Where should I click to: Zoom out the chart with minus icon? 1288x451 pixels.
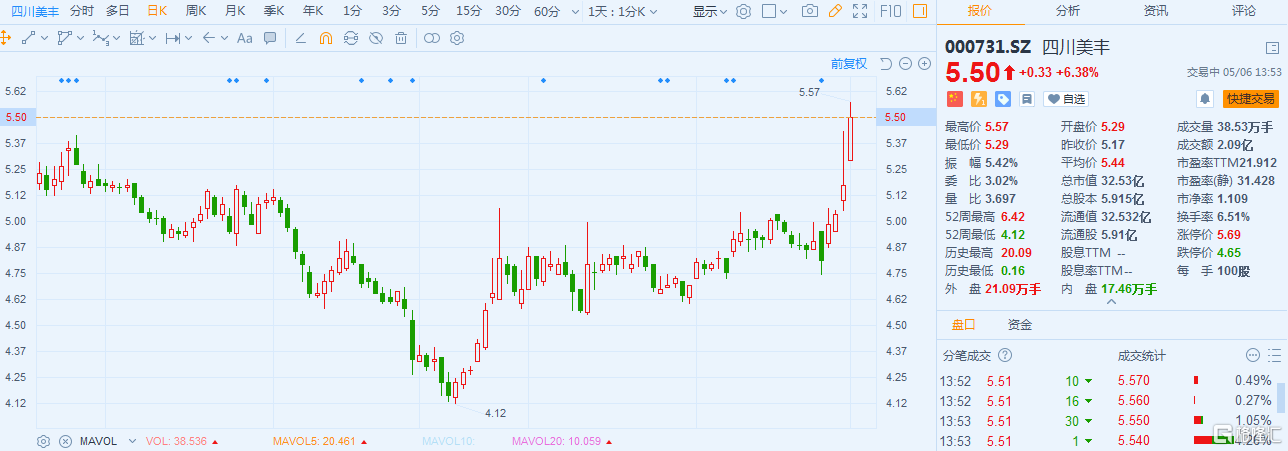[906, 64]
